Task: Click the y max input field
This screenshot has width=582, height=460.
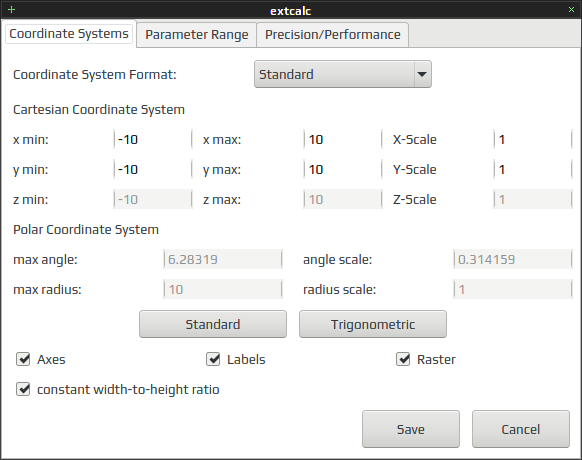Action: (x=343, y=170)
